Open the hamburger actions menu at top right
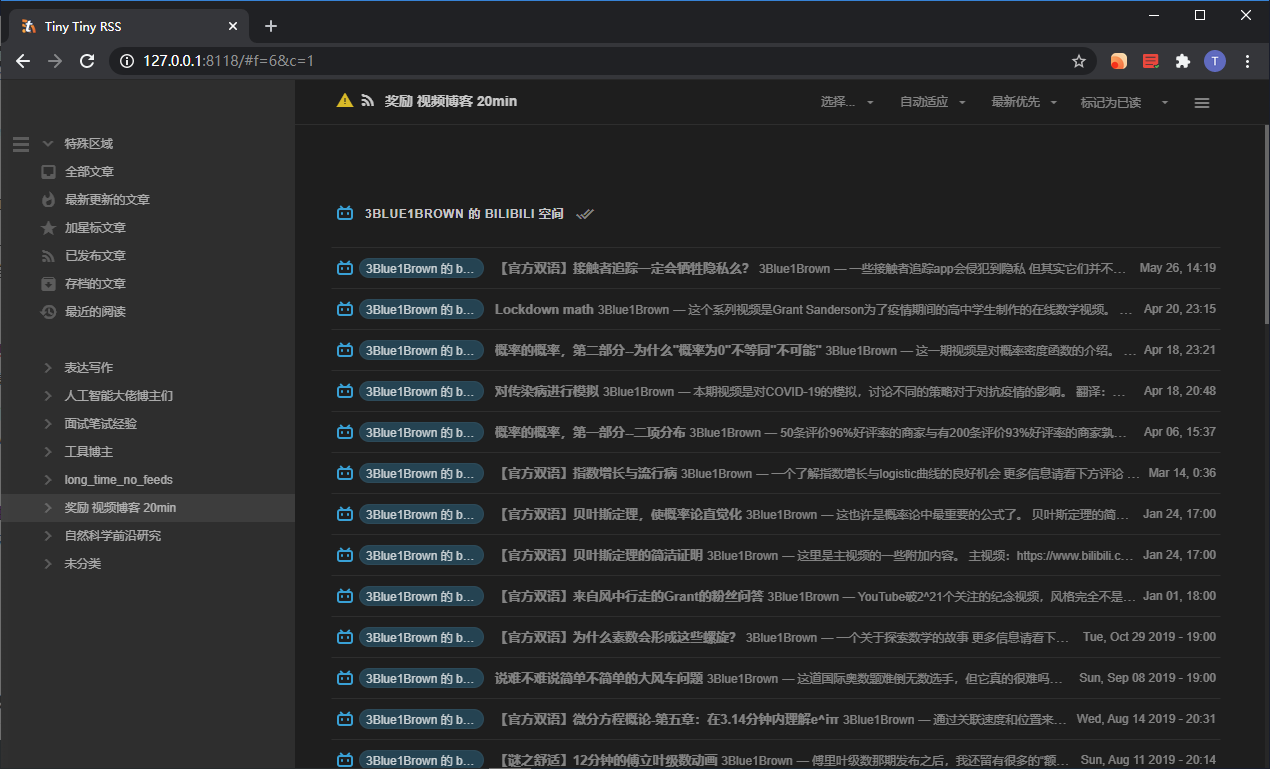 pos(1202,102)
